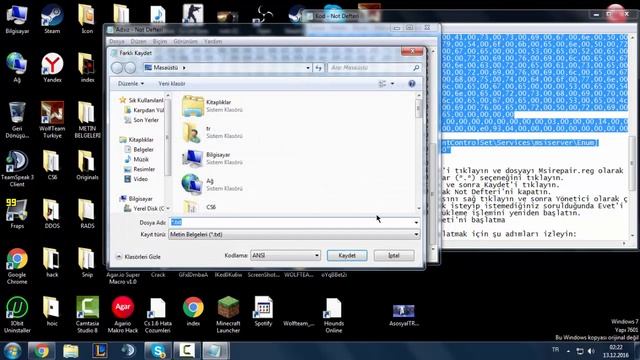Select the DDOS desktop folder
The width and height of the screenshot is (640, 360).
click(52, 213)
